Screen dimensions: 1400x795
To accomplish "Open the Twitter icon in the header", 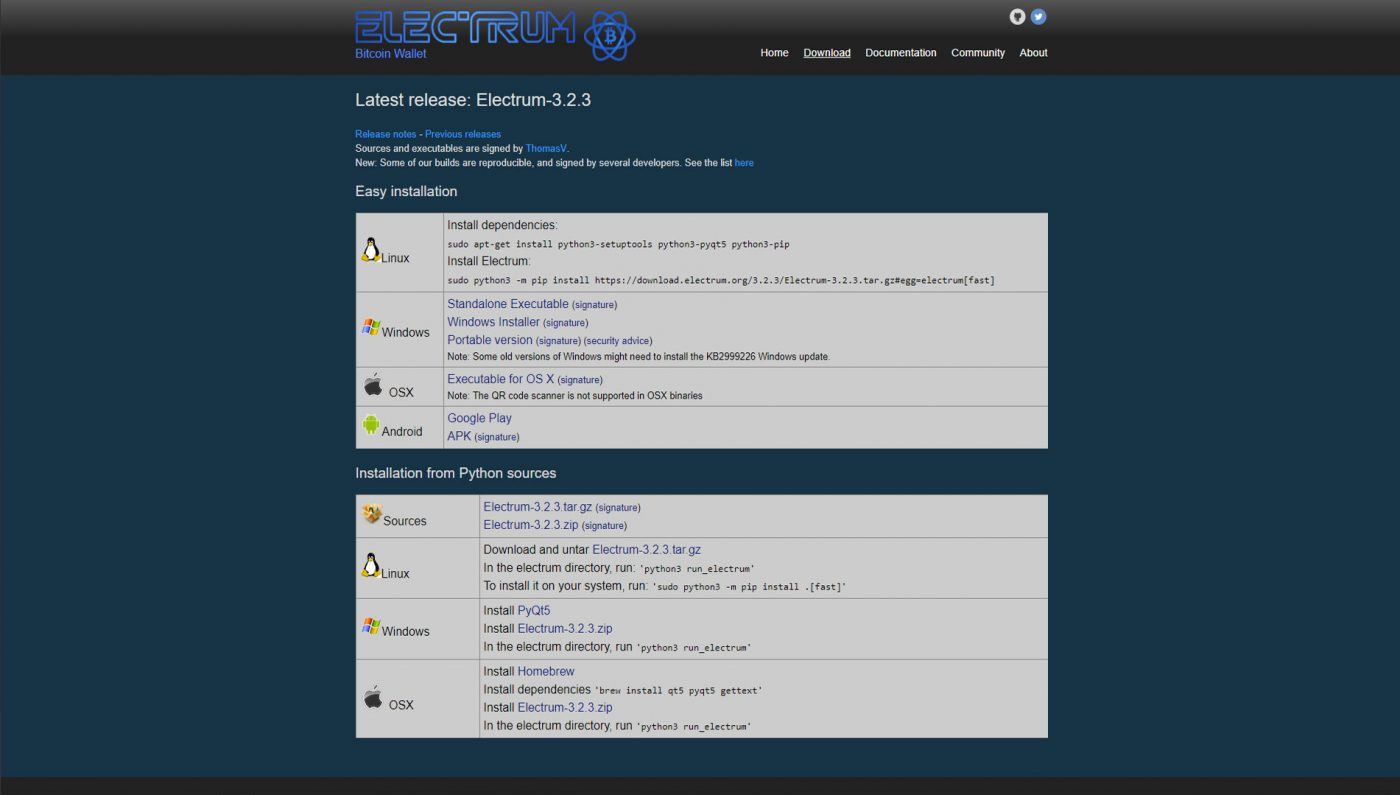I will coord(1038,17).
